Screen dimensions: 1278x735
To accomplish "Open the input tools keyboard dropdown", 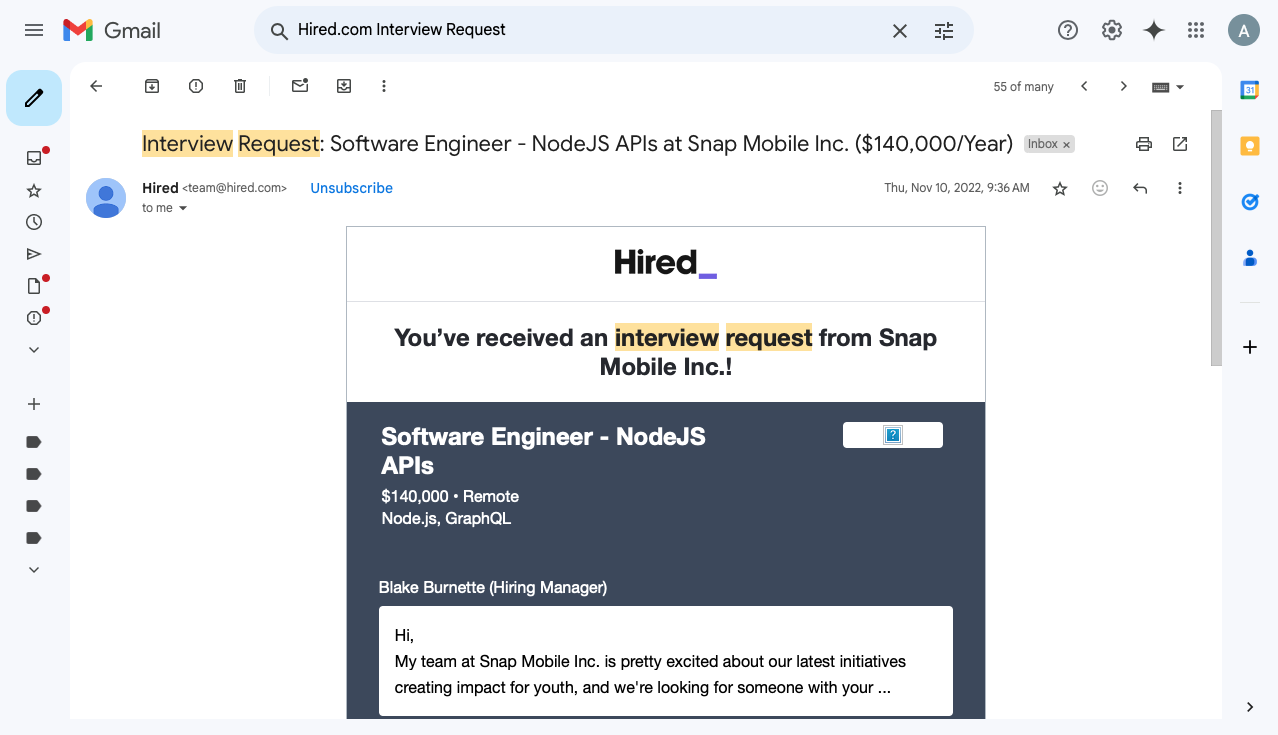I will tap(1166, 87).
